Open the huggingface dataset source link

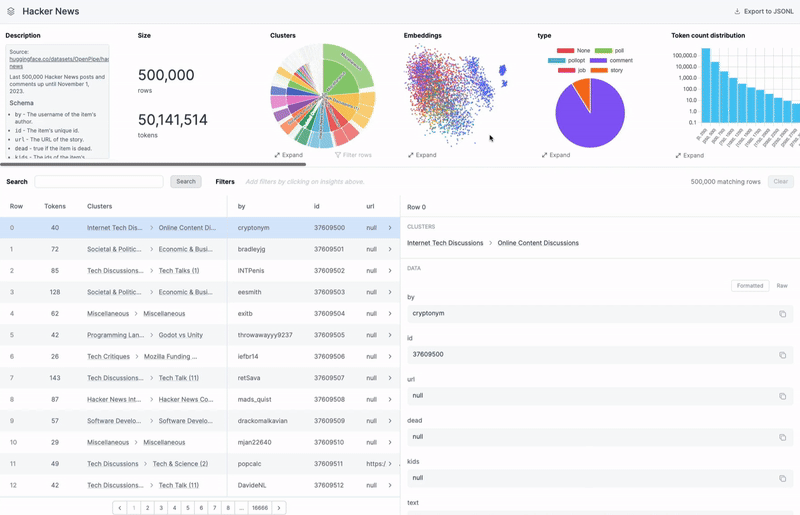[59, 62]
